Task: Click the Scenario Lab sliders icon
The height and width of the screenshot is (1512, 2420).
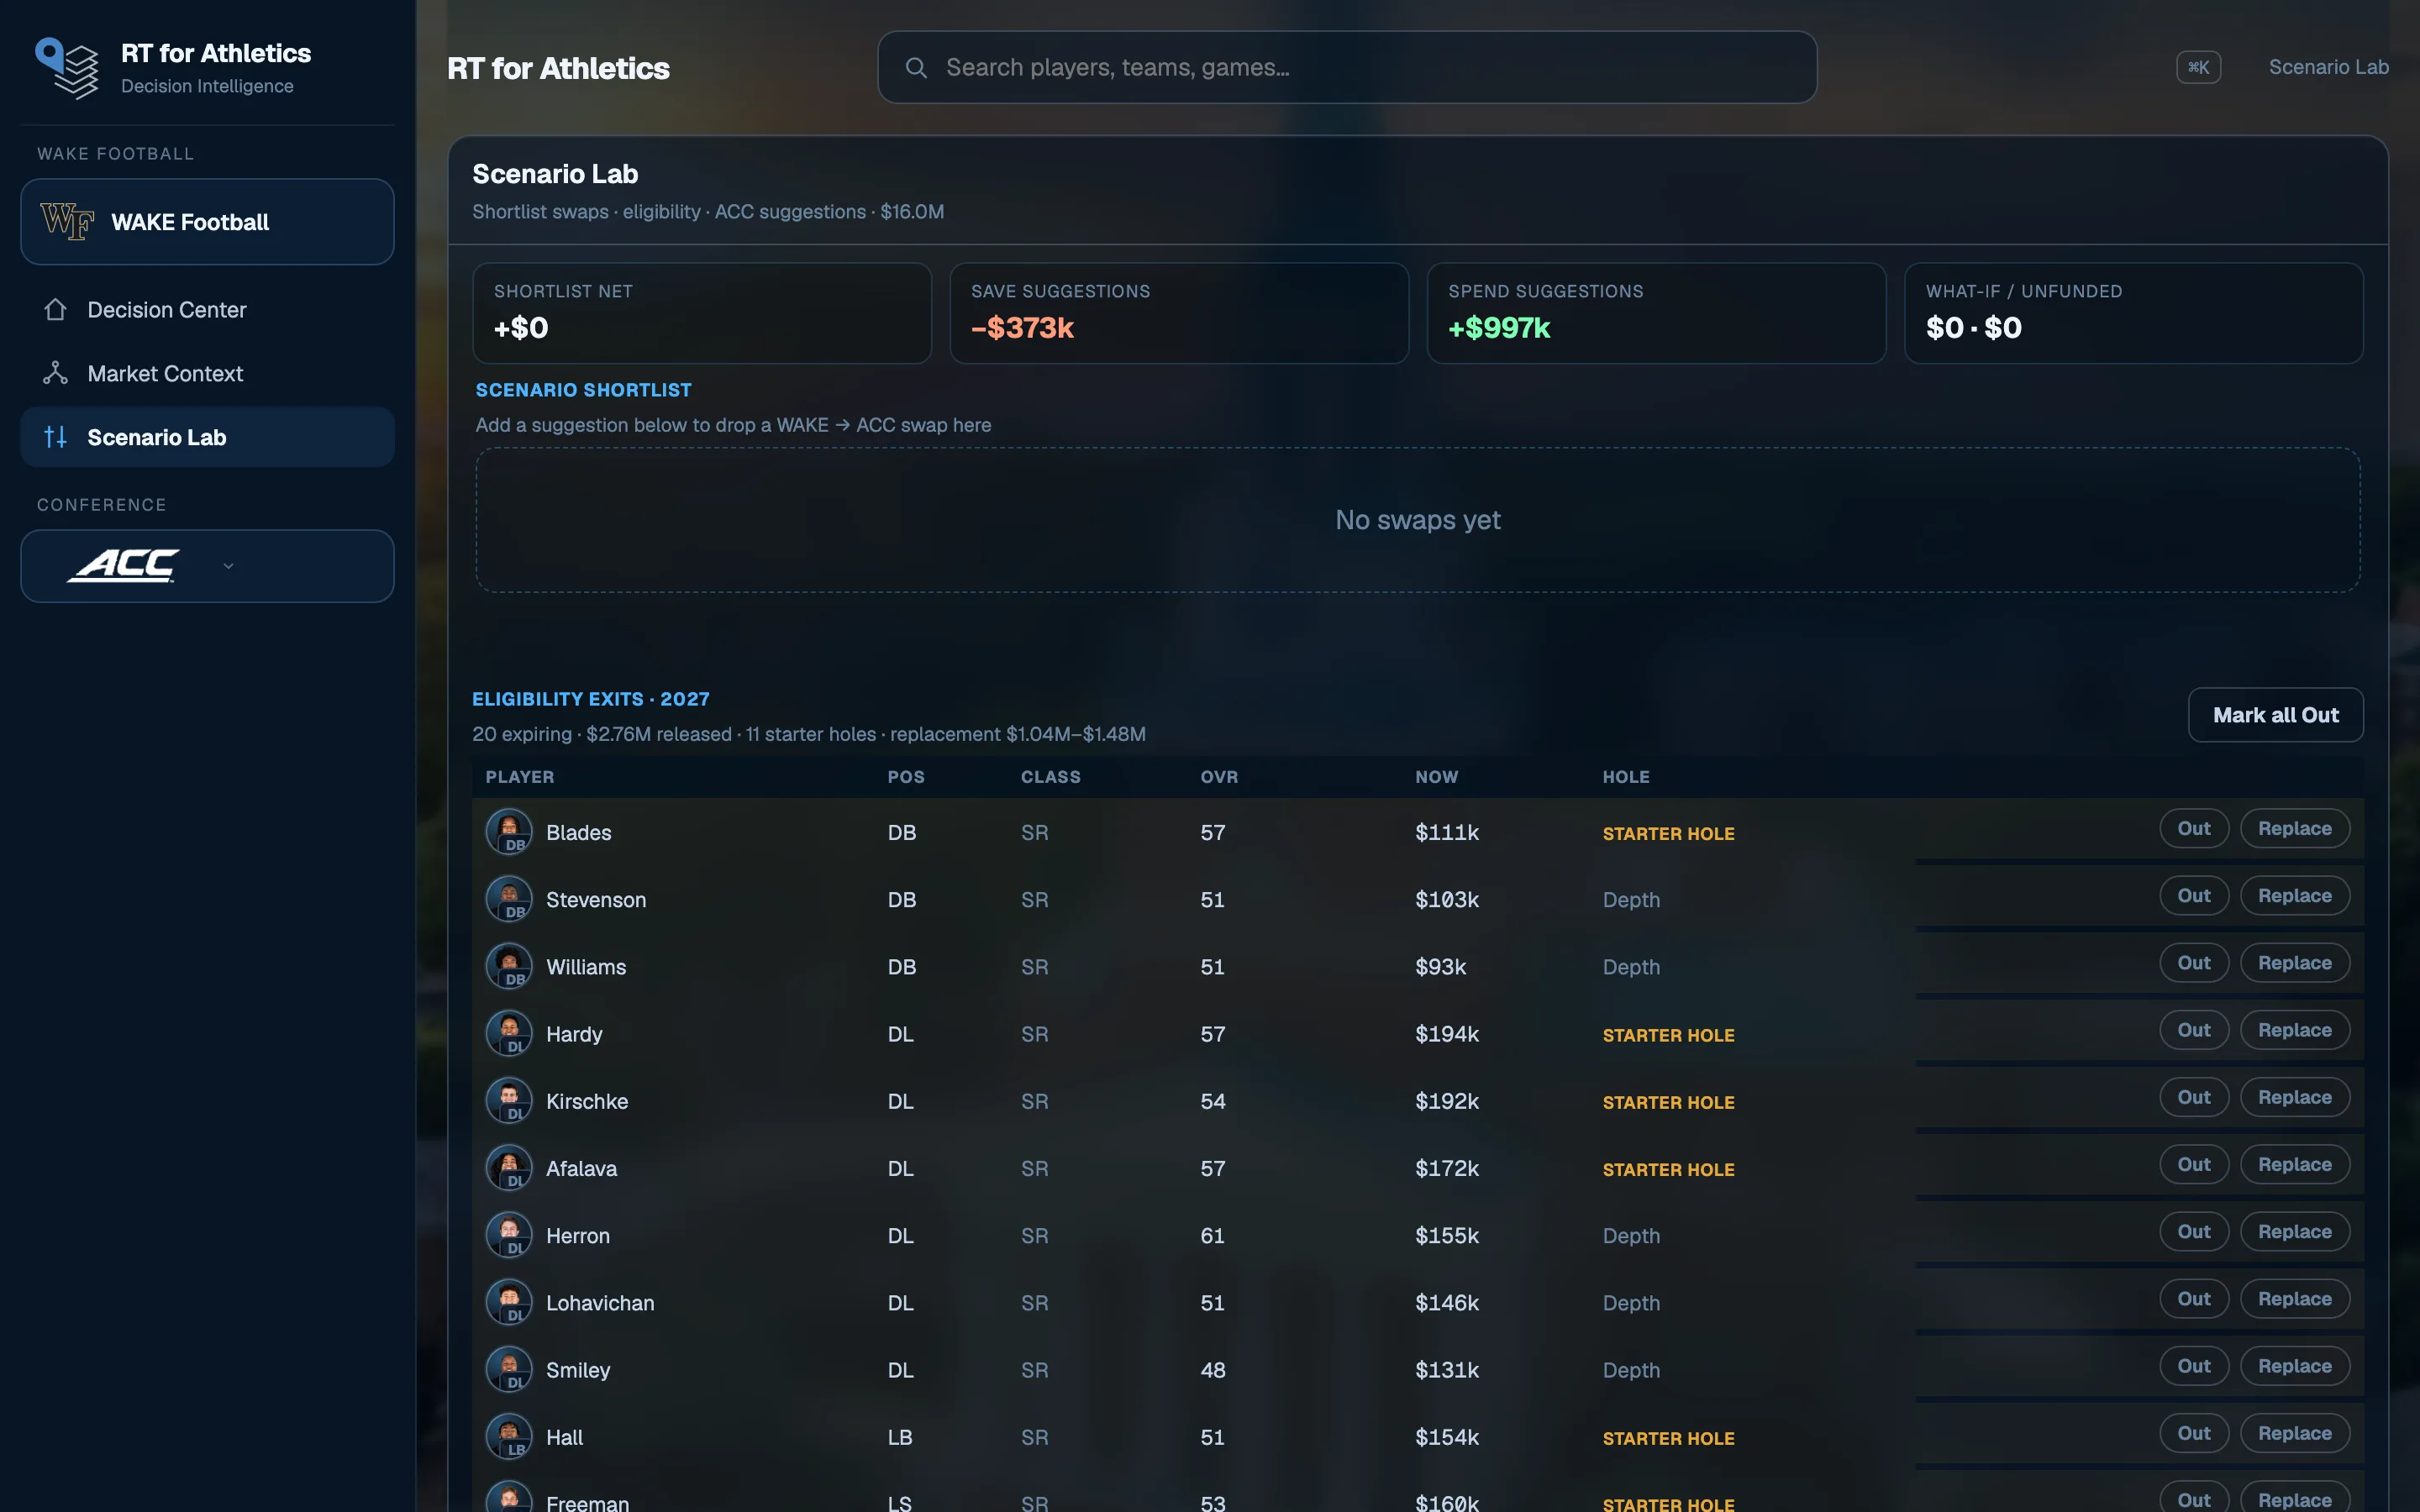Action: tap(55, 437)
